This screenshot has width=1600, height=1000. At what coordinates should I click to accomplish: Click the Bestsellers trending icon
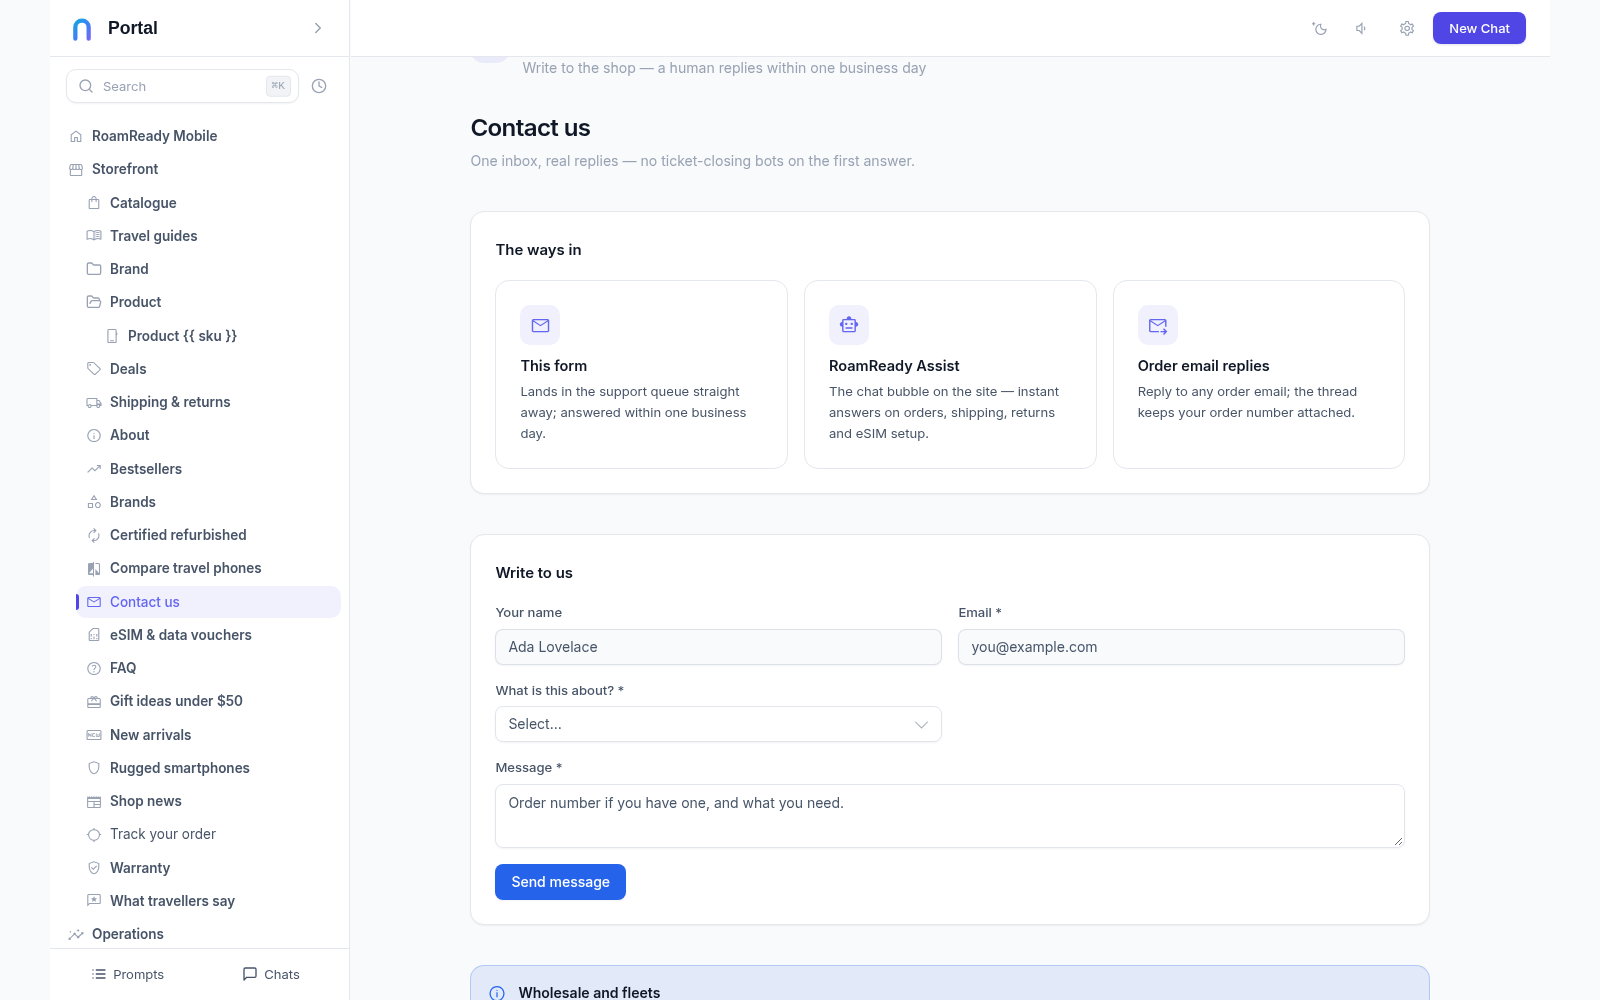pos(94,469)
